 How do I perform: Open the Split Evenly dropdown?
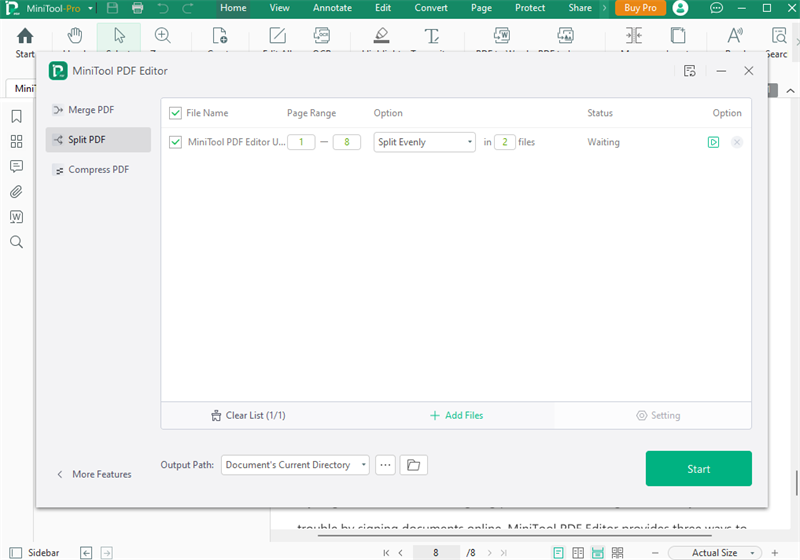pos(424,142)
